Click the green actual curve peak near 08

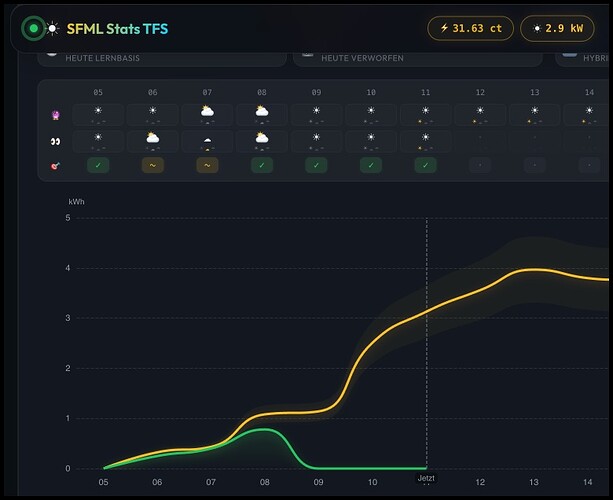click(x=264, y=429)
